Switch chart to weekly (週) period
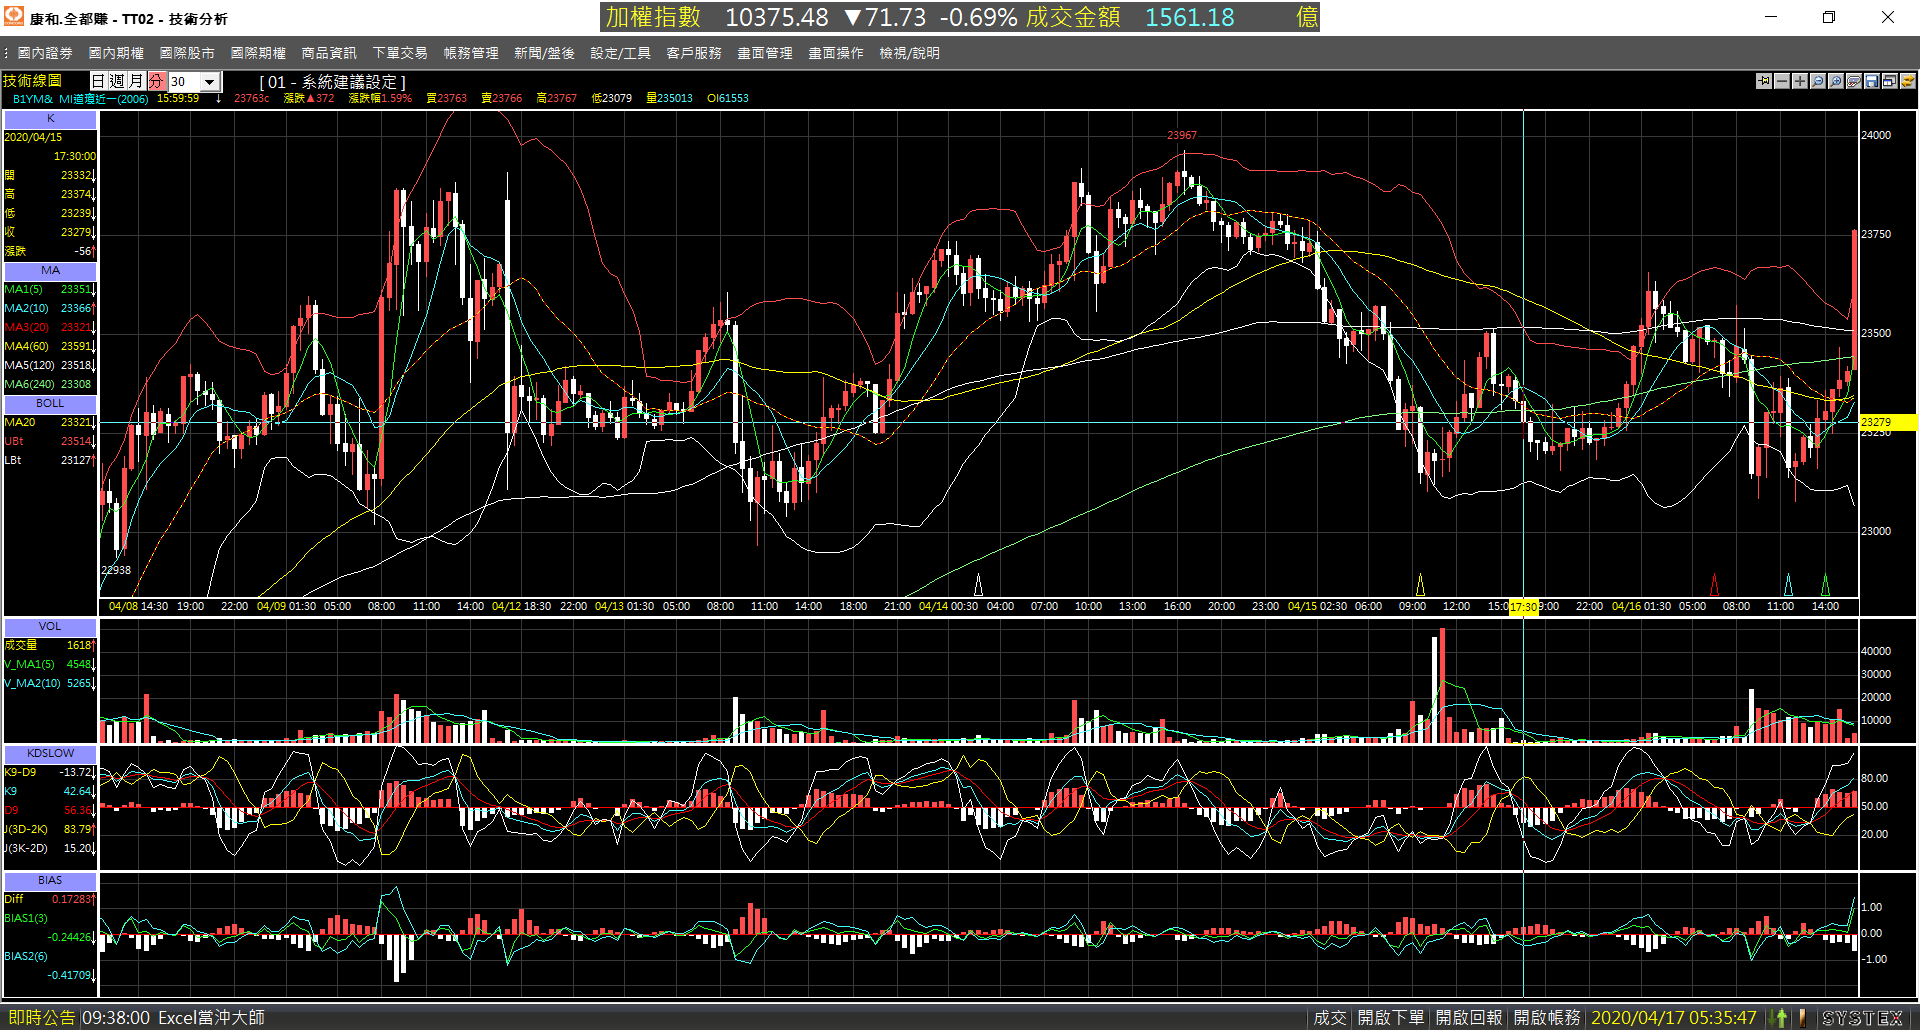The width and height of the screenshot is (1920, 1030). [x=117, y=81]
